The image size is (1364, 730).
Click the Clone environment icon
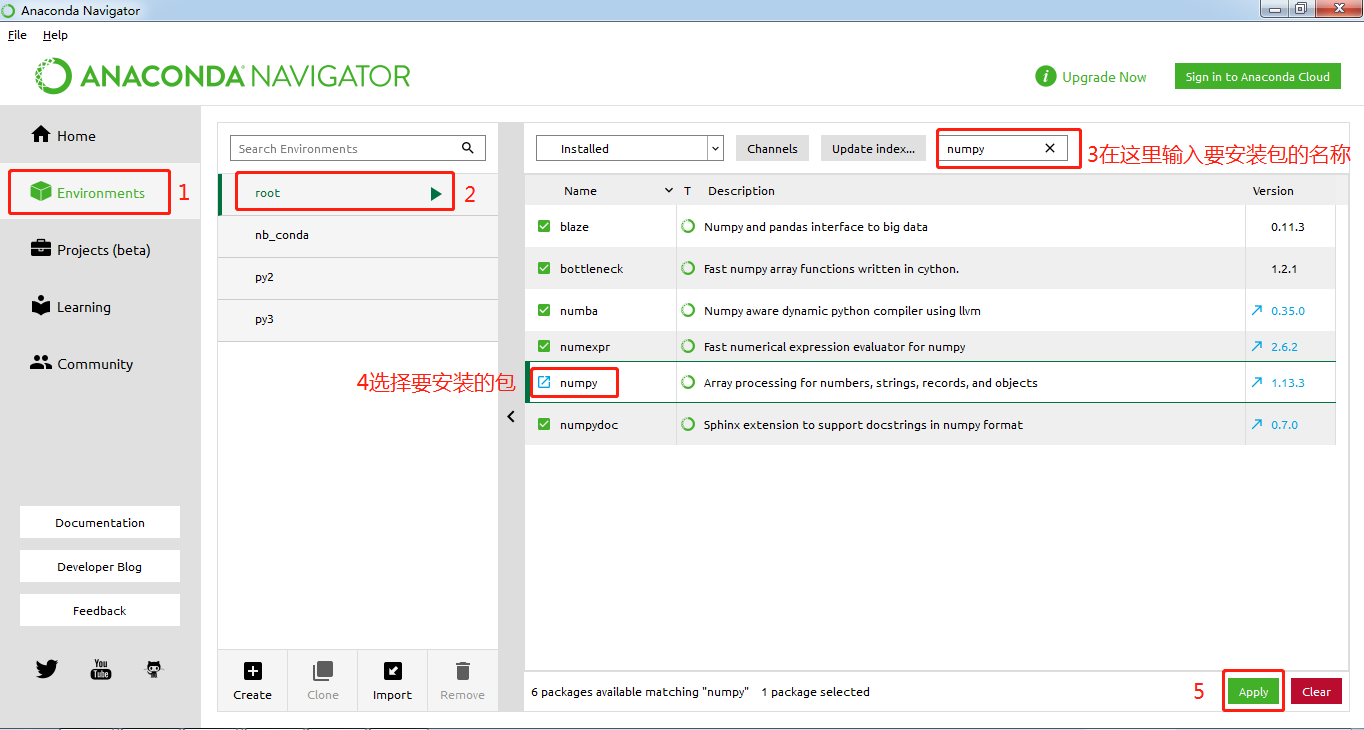[x=323, y=671]
